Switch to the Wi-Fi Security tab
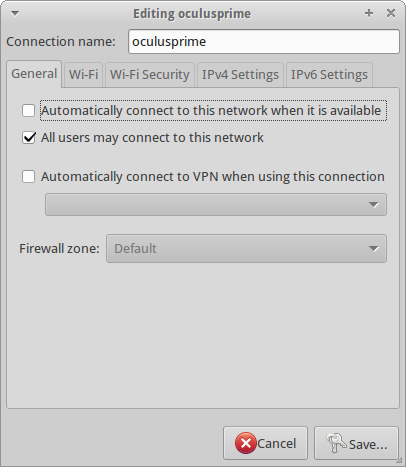The height and width of the screenshot is (467, 406). tap(150, 74)
